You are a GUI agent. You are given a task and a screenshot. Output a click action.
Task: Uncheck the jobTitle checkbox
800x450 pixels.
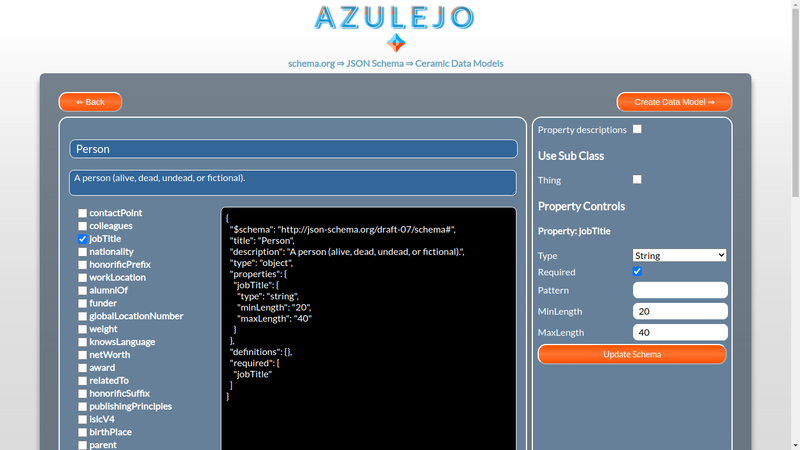point(82,239)
